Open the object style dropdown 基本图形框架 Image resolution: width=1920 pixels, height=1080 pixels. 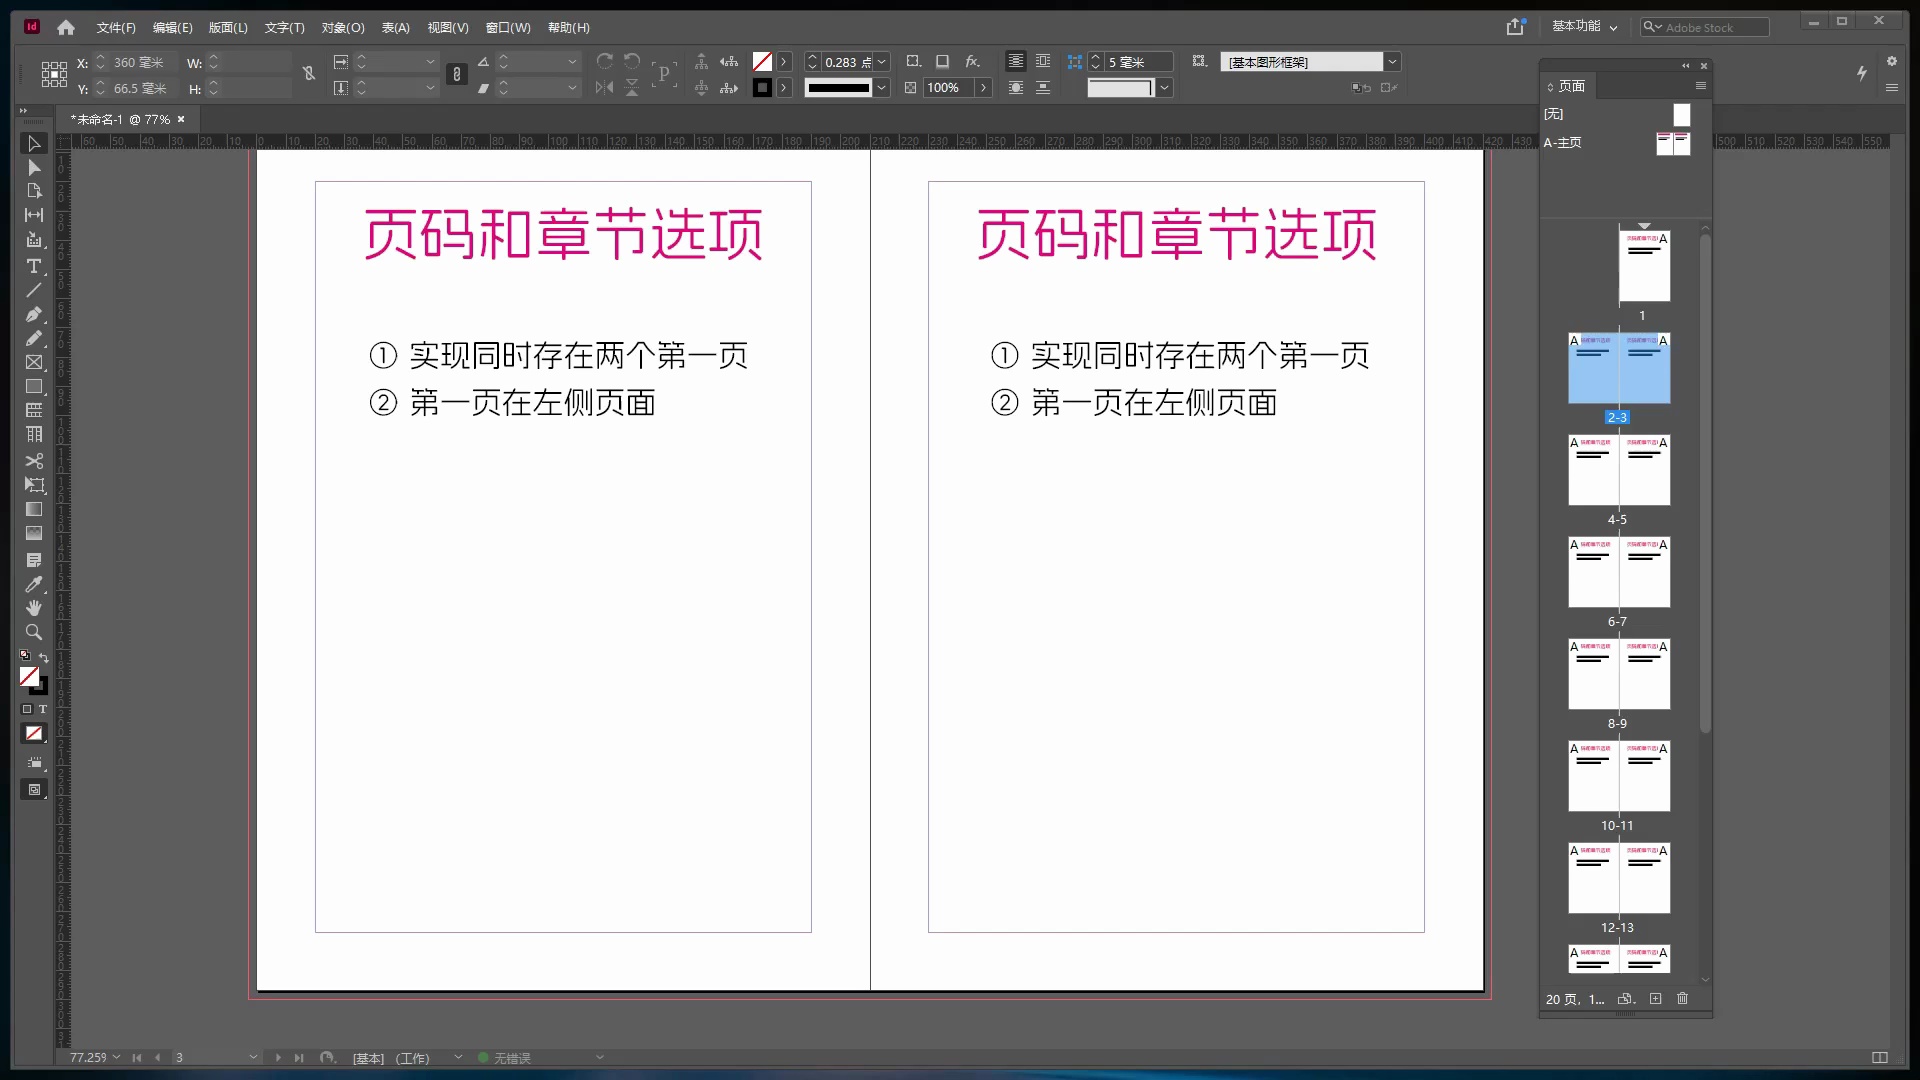pos(1392,62)
